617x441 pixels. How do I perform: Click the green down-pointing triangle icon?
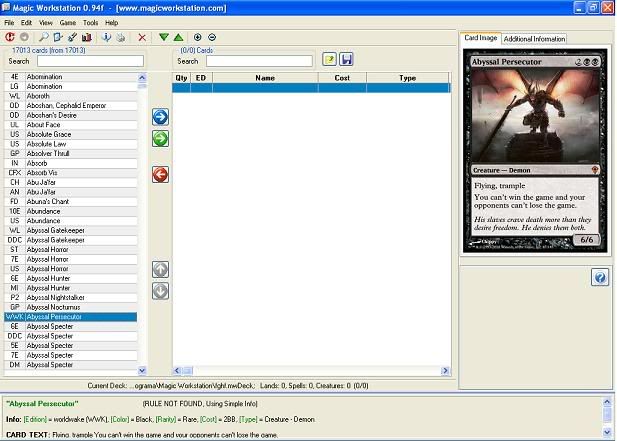click(x=164, y=37)
